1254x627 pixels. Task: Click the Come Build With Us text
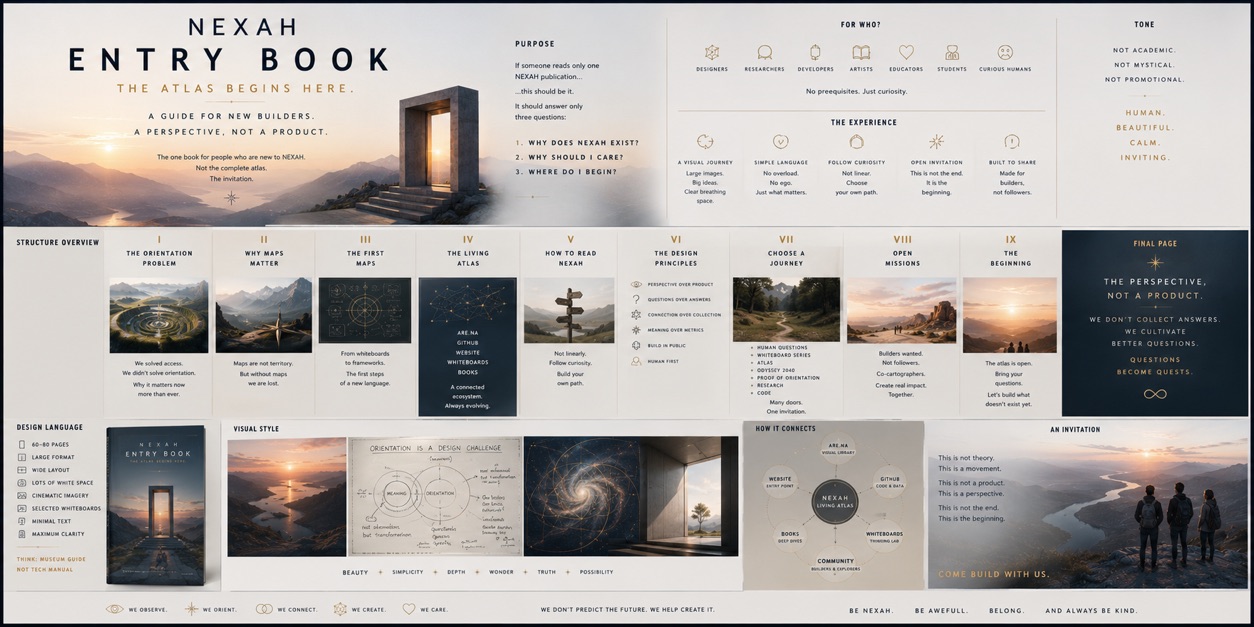[993, 574]
